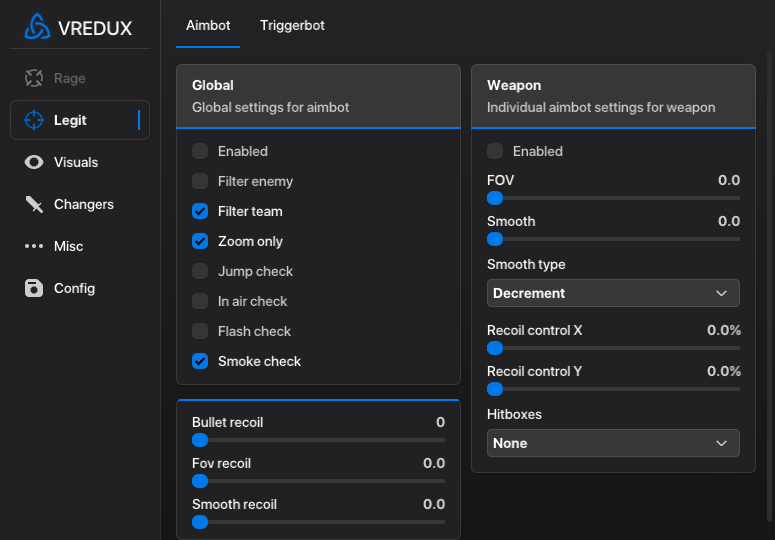Open the Changers section
Image resolution: width=775 pixels, height=540 pixels.
pyautogui.click(x=80, y=204)
